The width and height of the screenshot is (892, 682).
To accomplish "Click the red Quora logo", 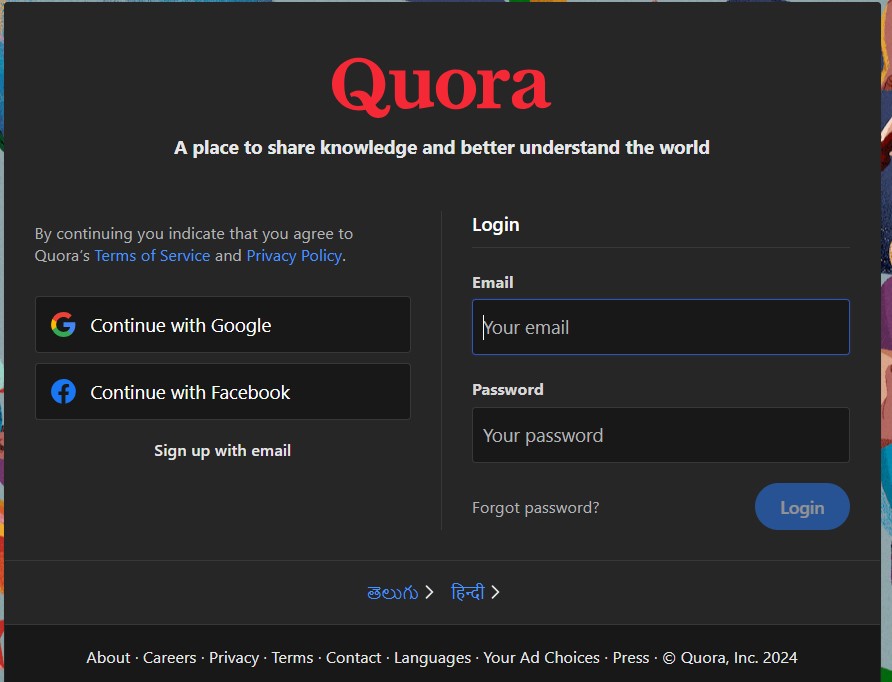I will [x=441, y=87].
